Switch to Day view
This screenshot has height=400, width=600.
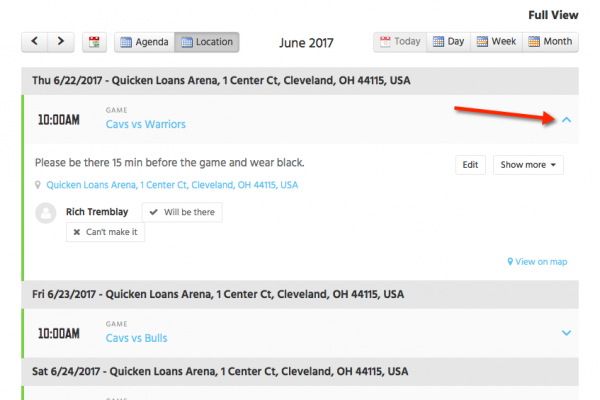click(x=448, y=42)
